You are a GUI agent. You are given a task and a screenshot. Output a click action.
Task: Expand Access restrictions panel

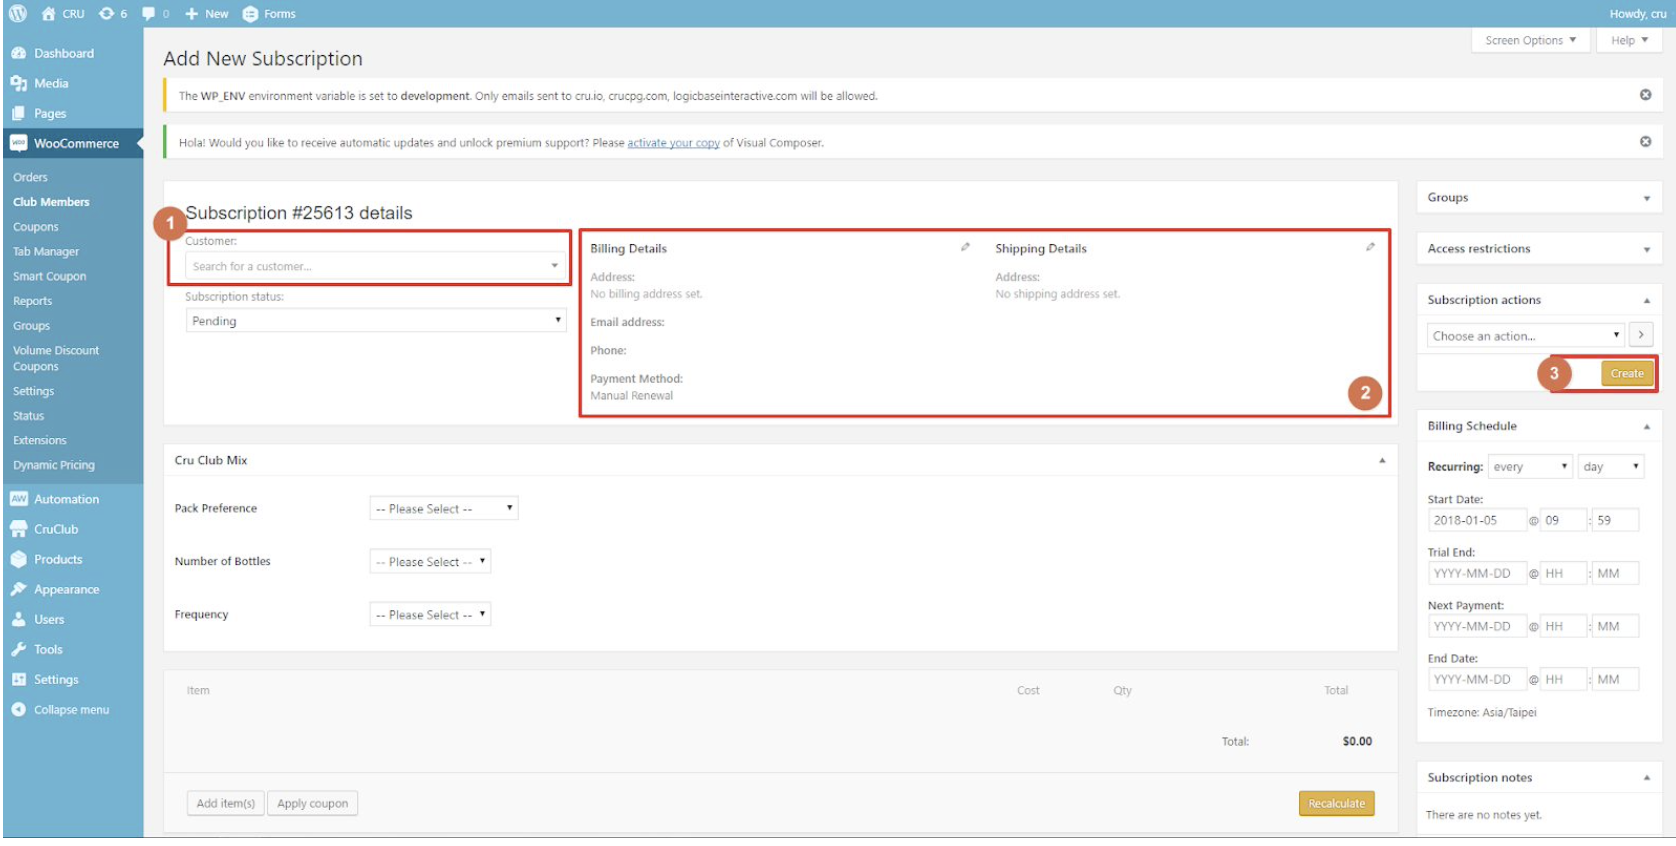click(1646, 249)
